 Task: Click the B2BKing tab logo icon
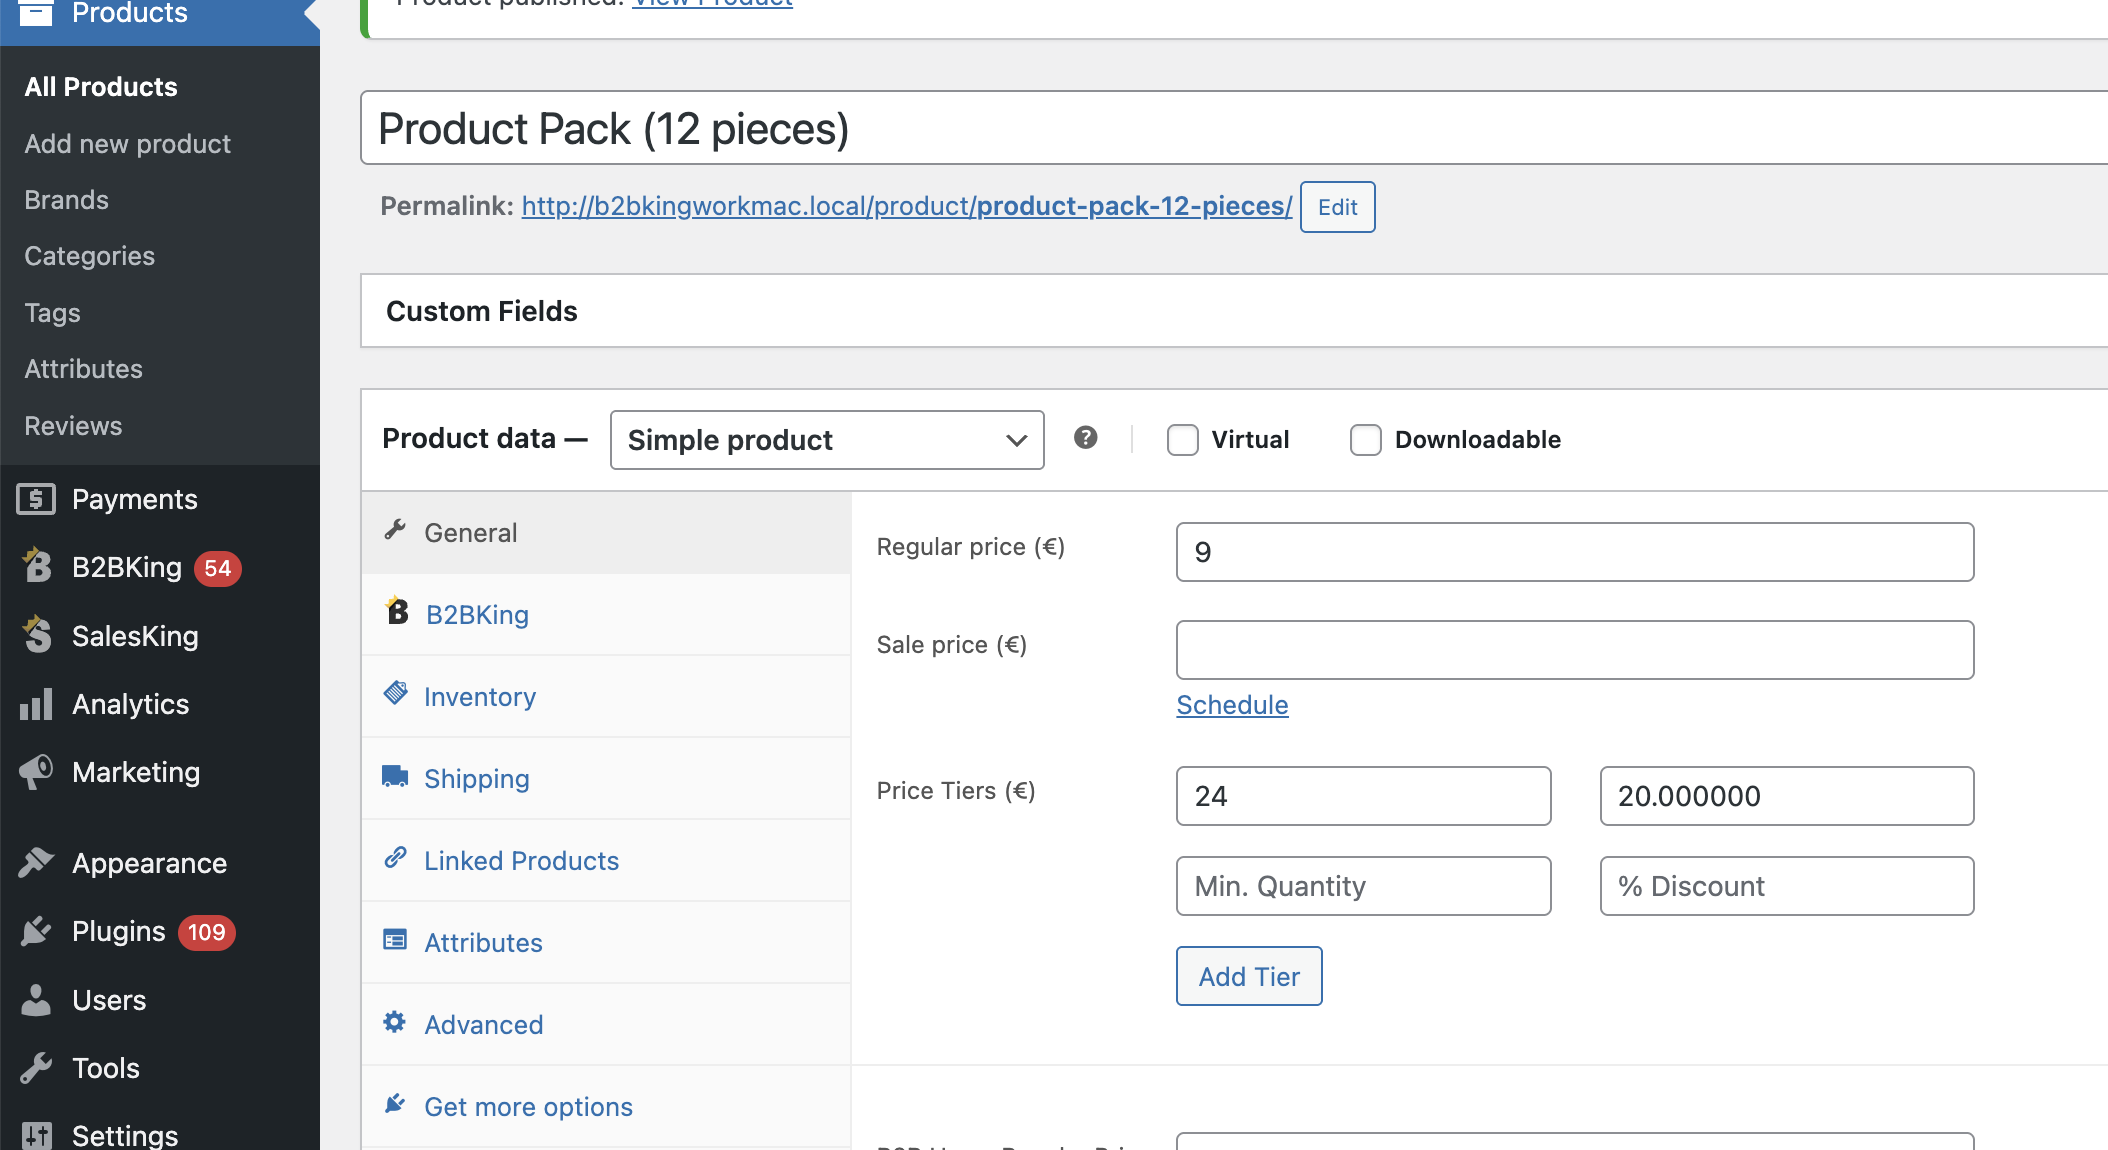coord(396,610)
